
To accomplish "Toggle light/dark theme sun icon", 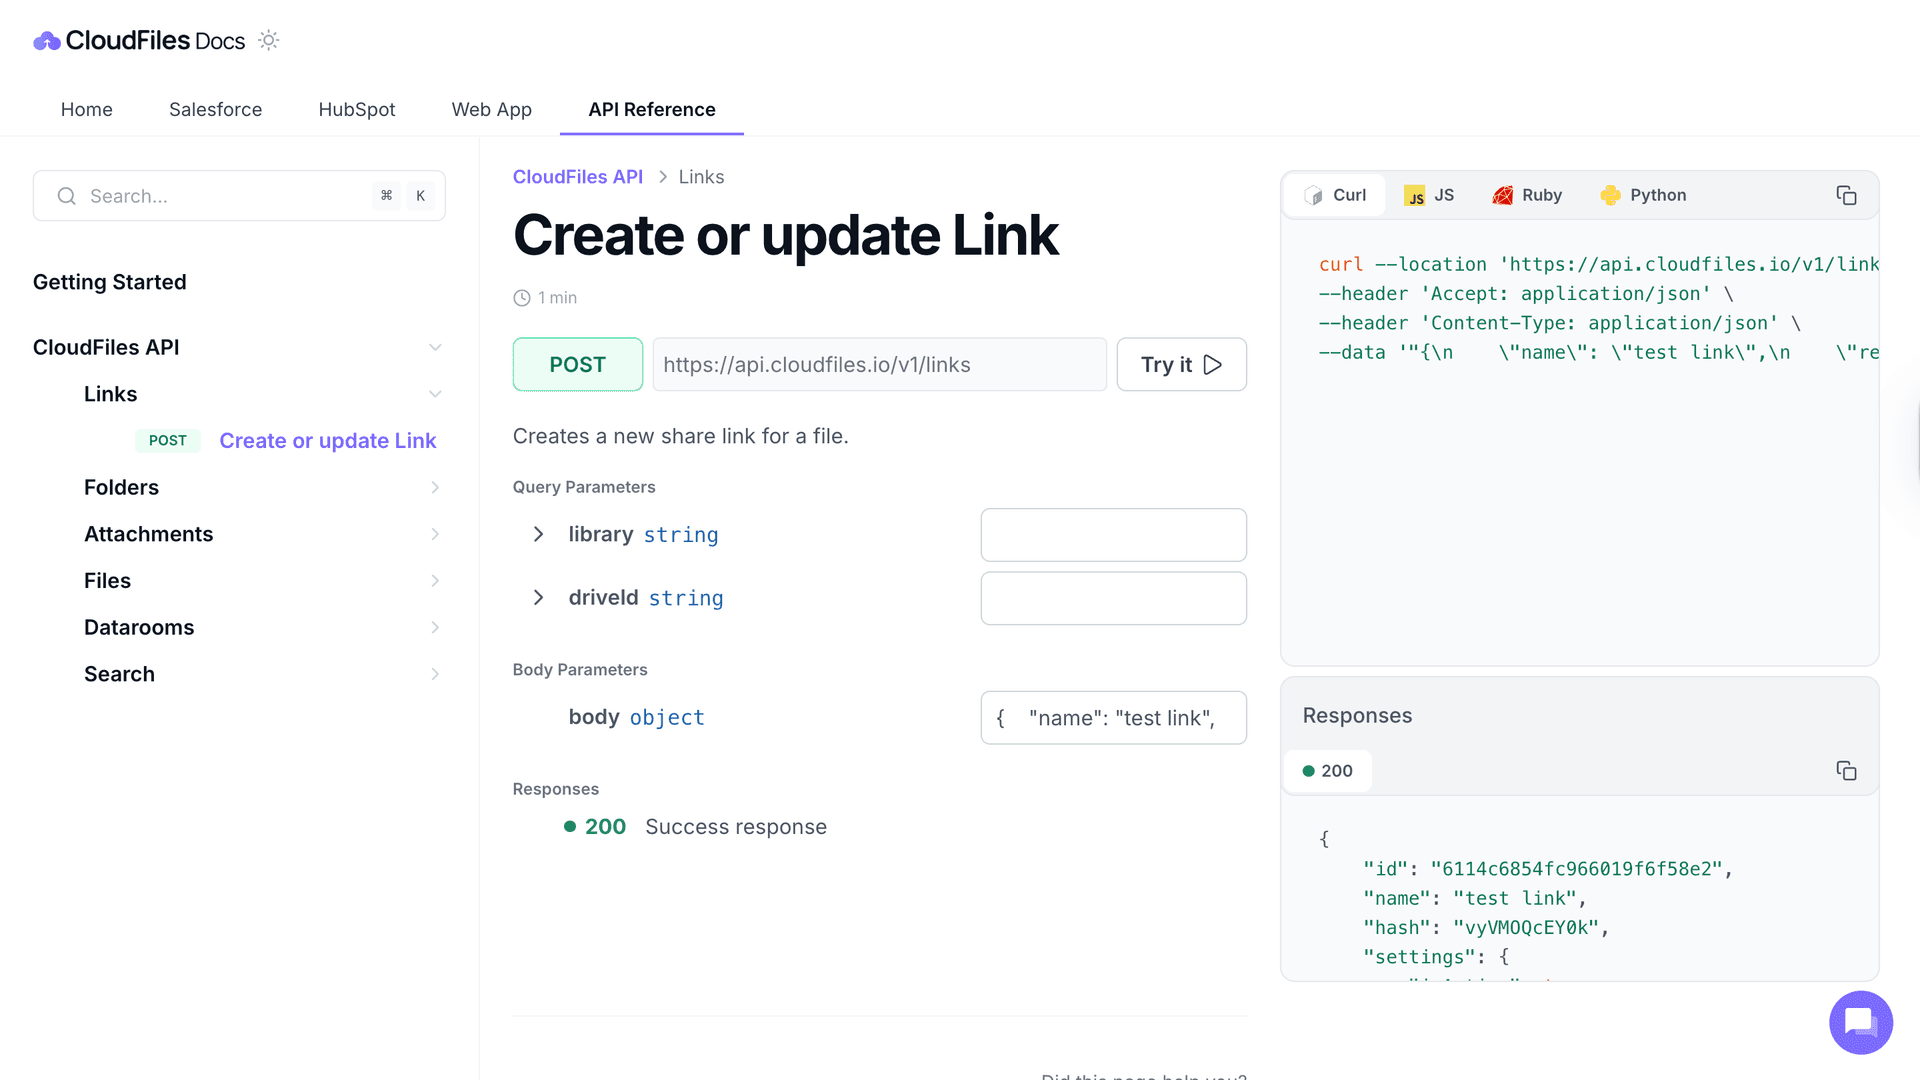I will (x=268, y=40).
